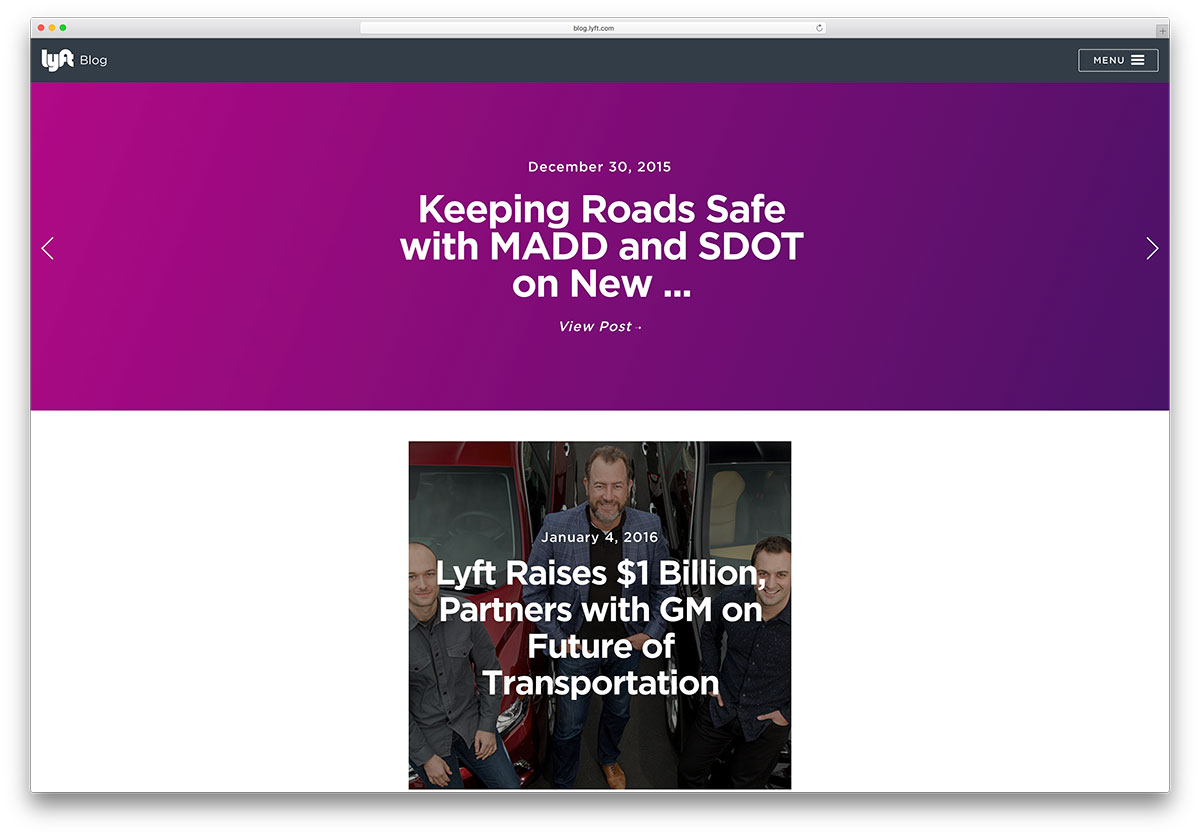The width and height of the screenshot is (1200, 836).
Task: Open the Keeping Roads Safe with MADD headline
Action: click(601, 247)
